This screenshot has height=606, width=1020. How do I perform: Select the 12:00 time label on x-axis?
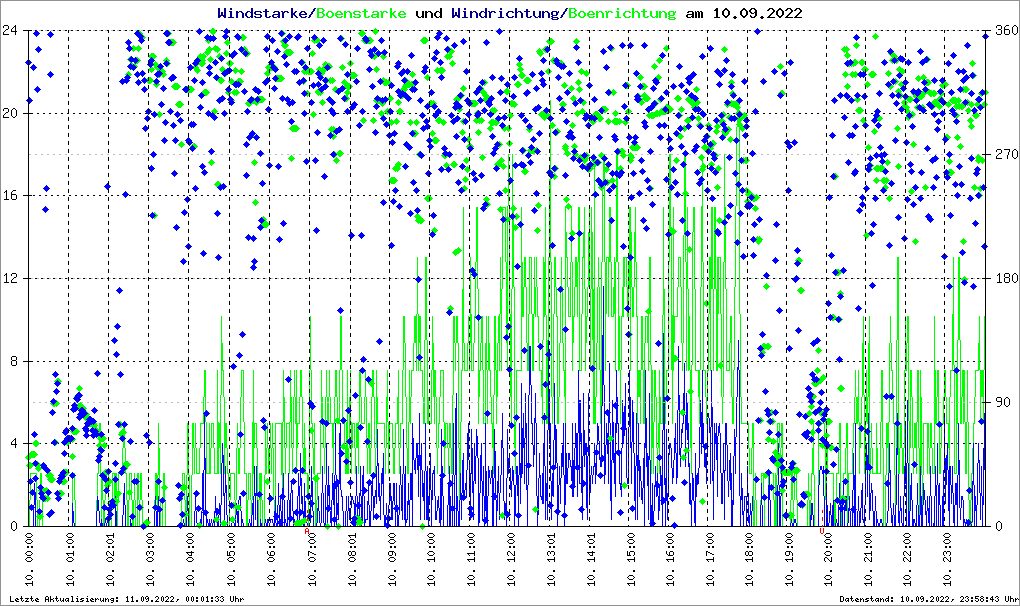click(x=511, y=561)
